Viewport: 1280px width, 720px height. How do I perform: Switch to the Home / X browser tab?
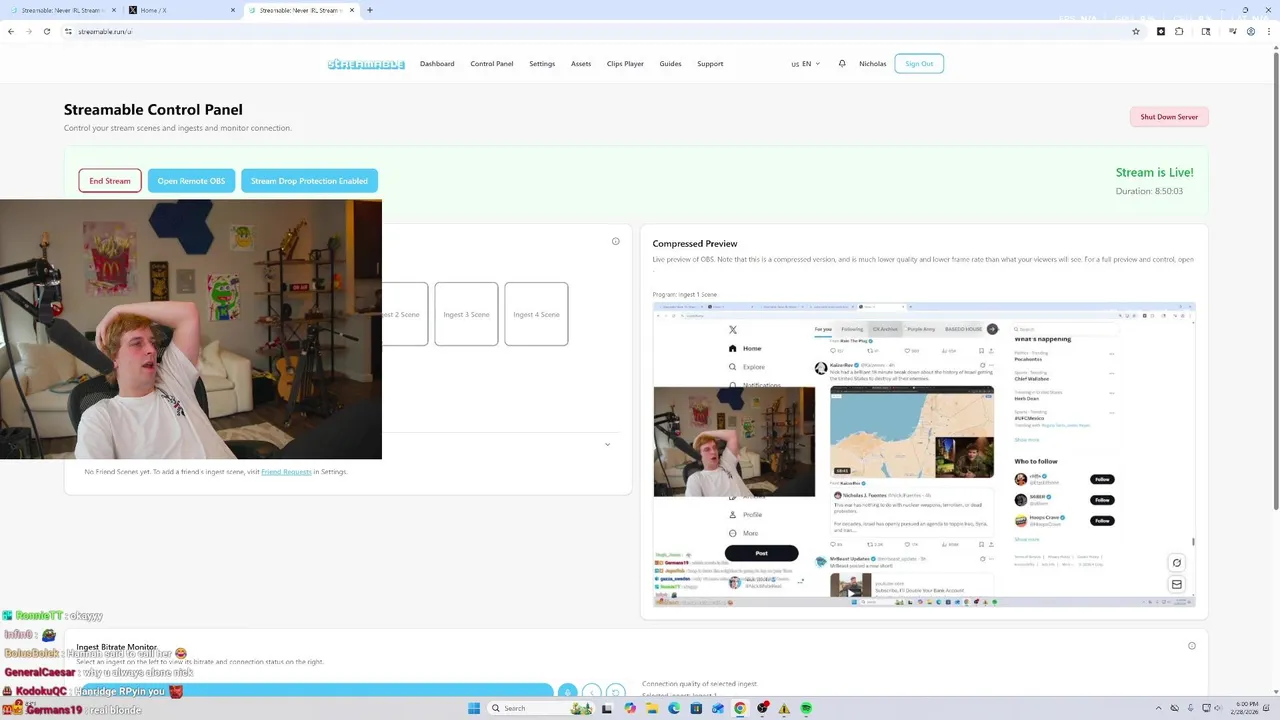182,10
